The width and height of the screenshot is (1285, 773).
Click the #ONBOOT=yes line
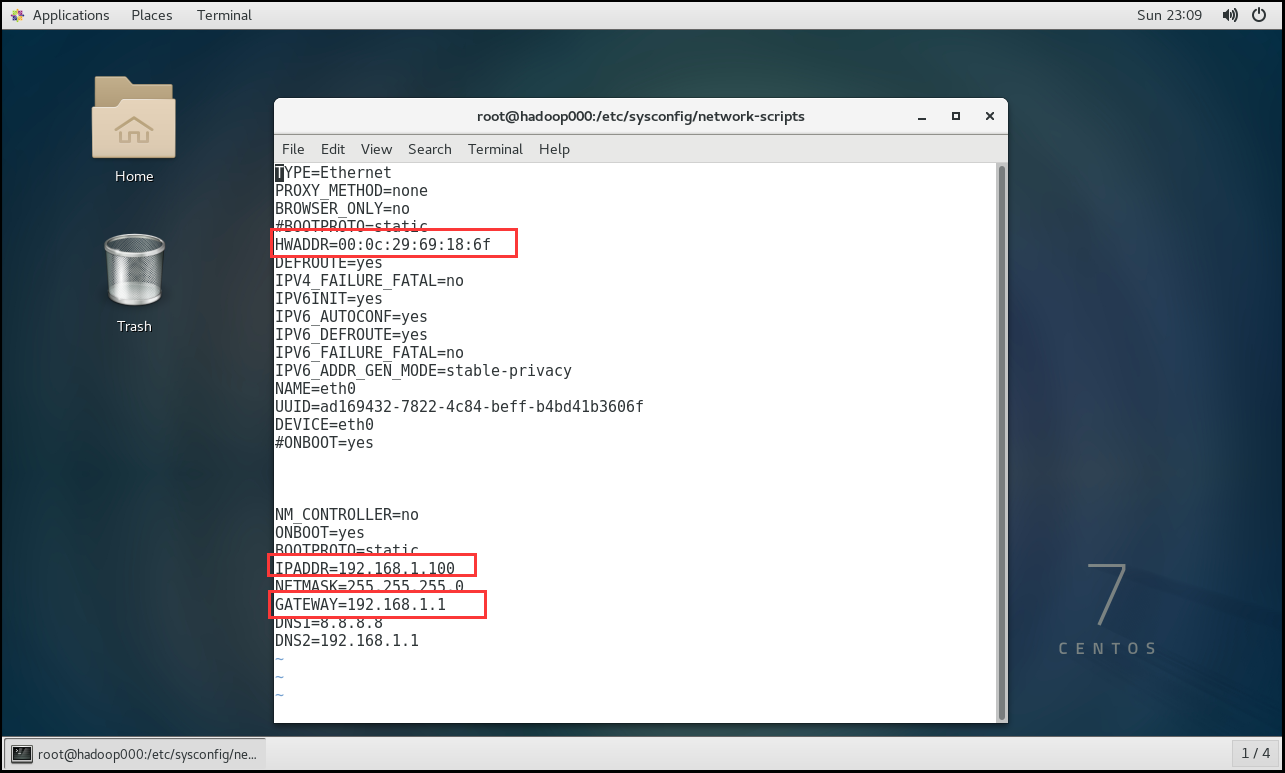(x=324, y=443)
